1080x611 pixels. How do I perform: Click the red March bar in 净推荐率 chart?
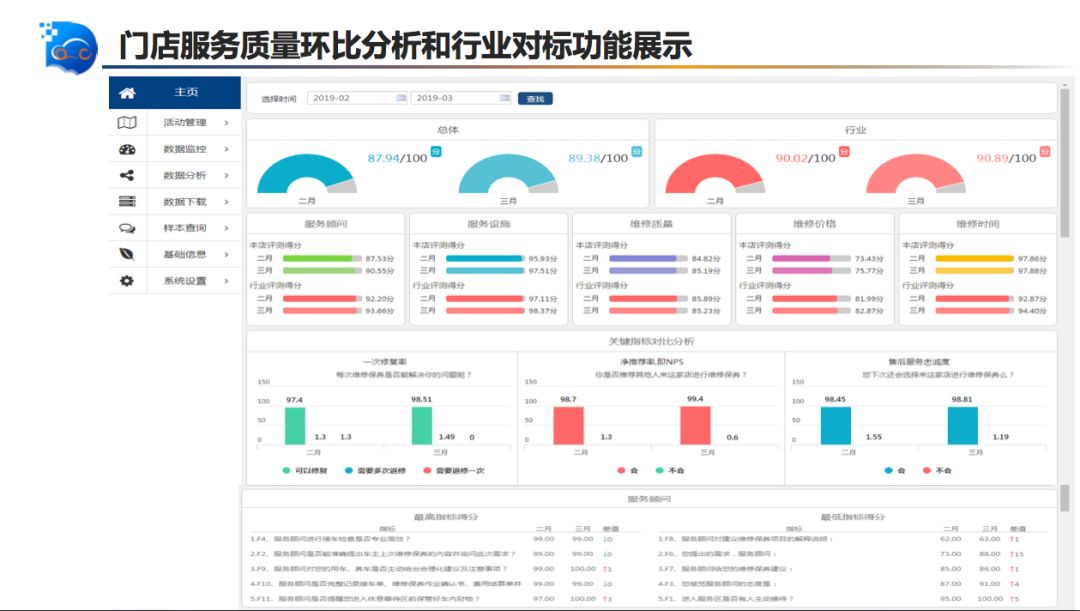pos(695,425)
